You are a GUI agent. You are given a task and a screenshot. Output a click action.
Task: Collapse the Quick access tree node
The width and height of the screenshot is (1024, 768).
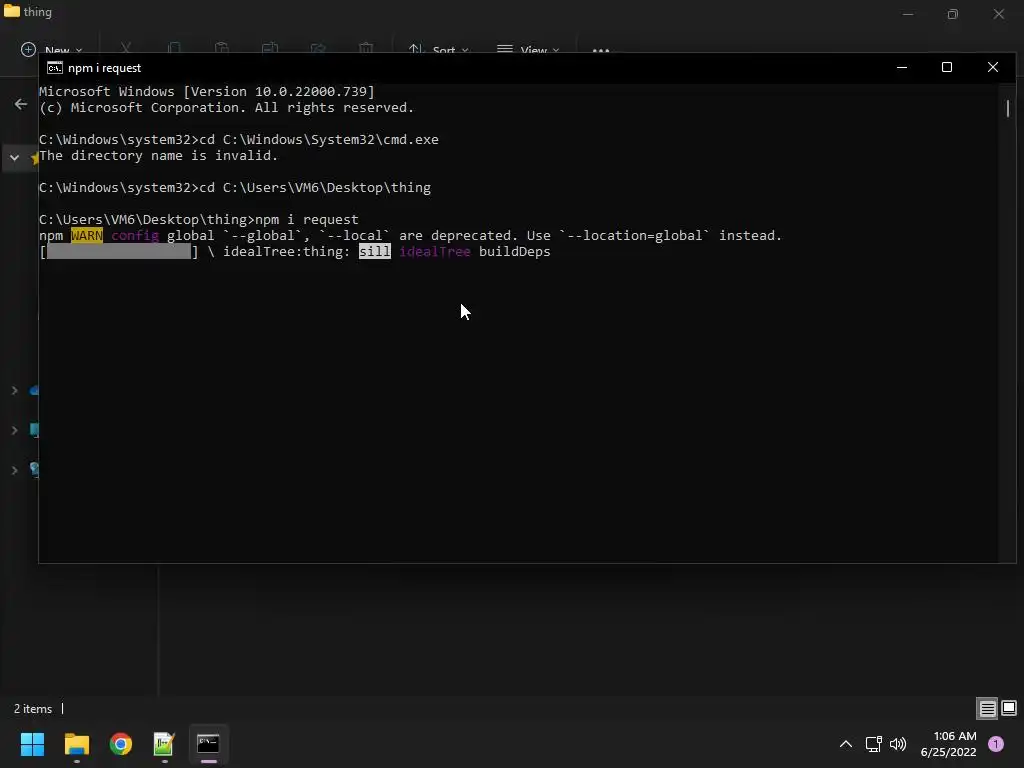14,157
